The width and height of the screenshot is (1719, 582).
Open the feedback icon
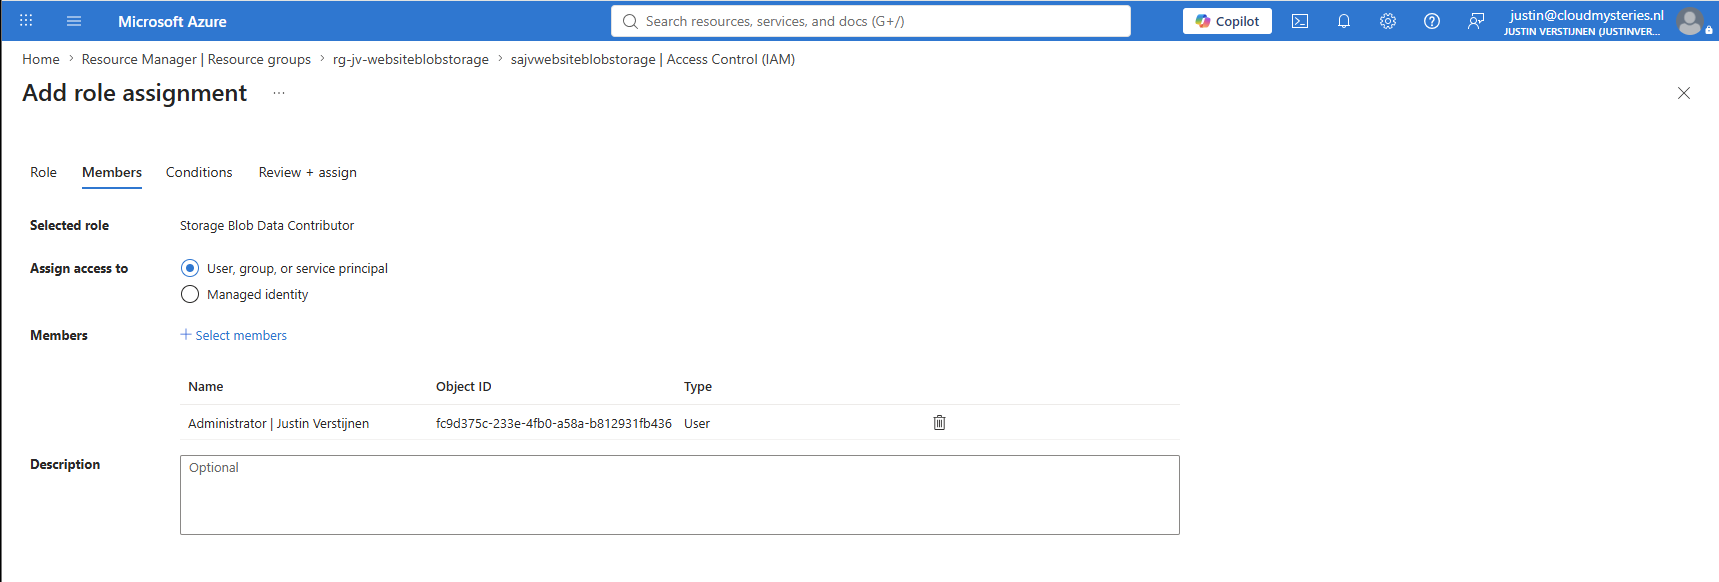1476,21
